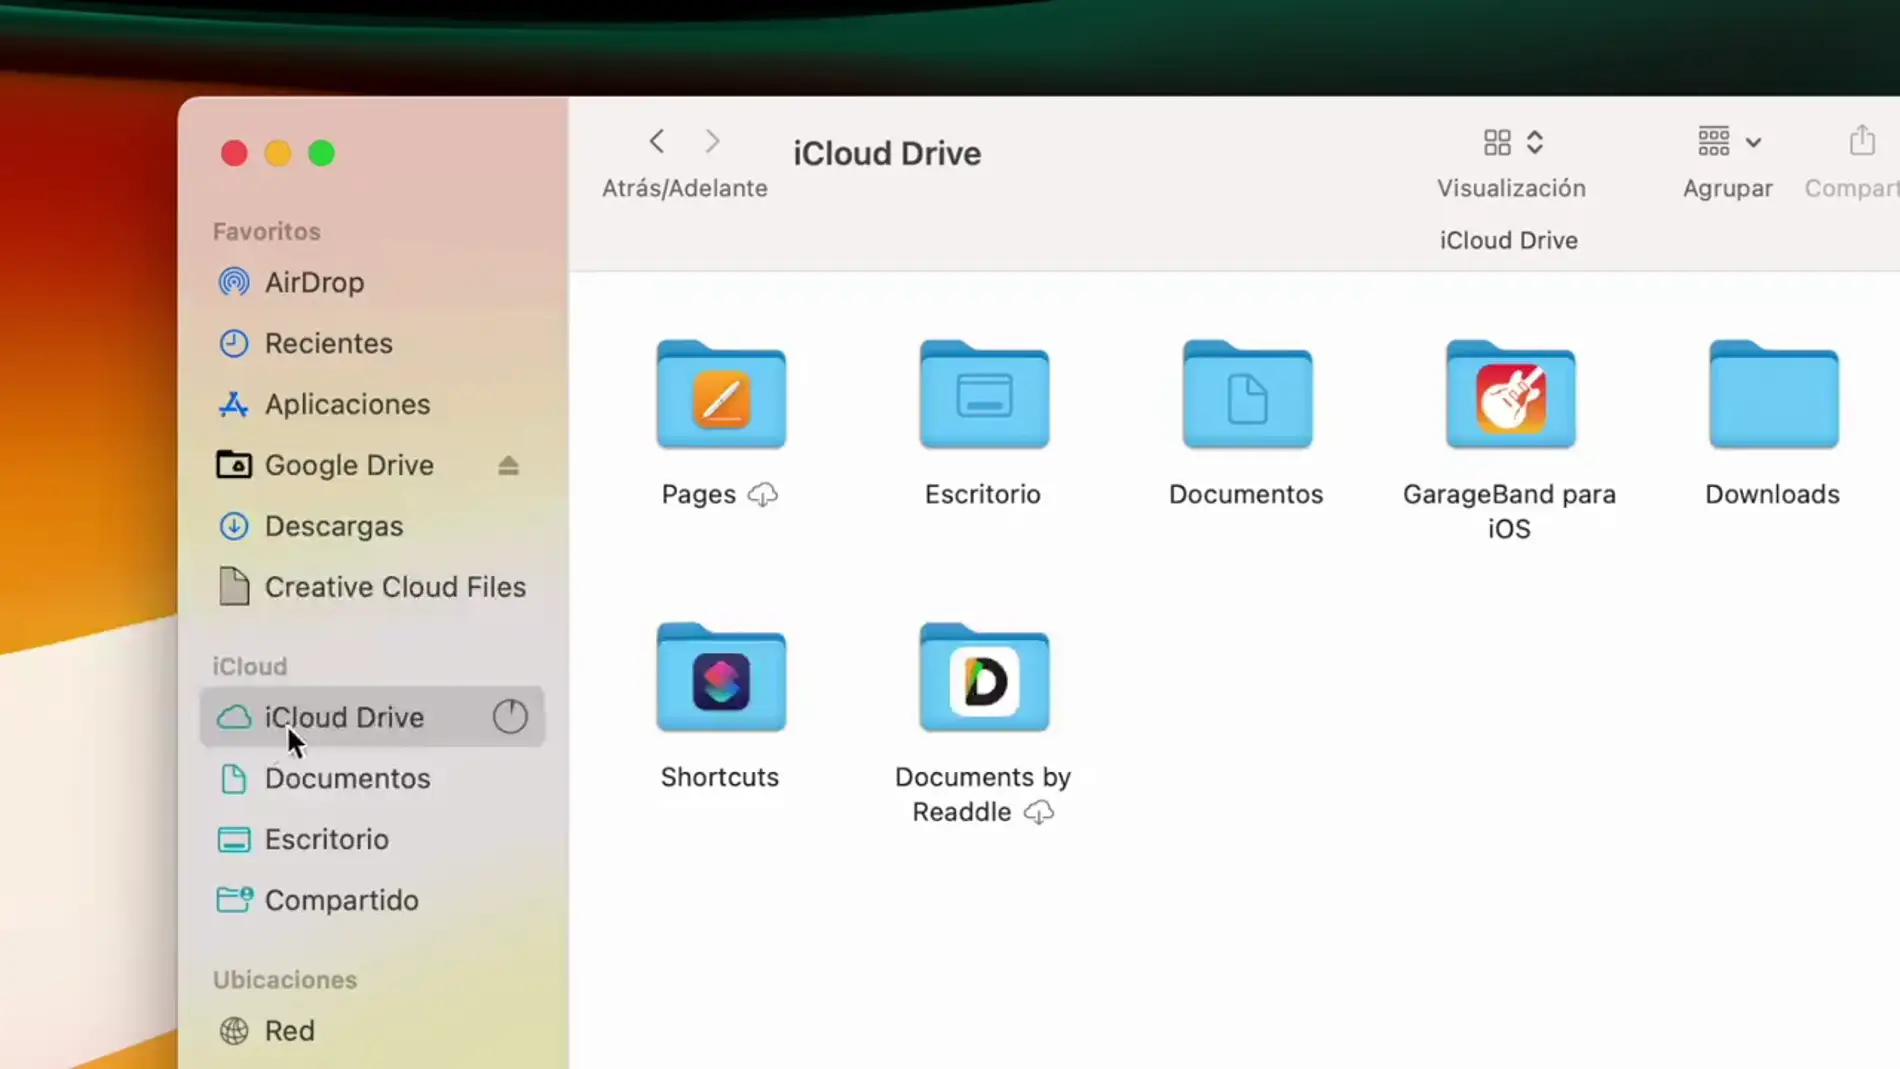Expand navigation with the forward arrow
Screen dimensions: 1900x1069
pos(710,141)
